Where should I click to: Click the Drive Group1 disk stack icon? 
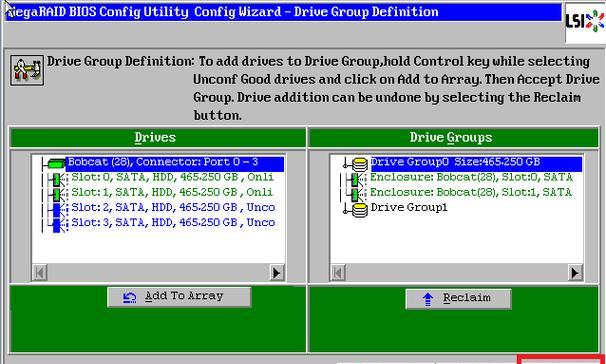359,210
